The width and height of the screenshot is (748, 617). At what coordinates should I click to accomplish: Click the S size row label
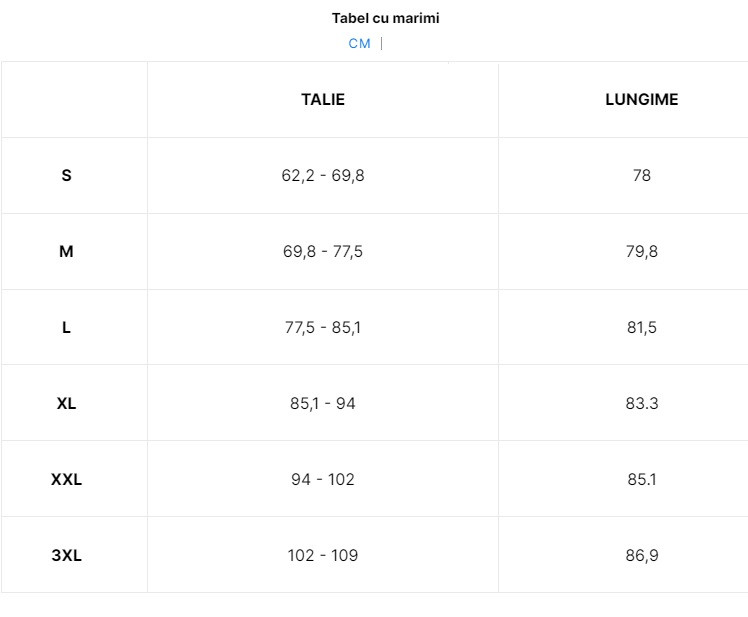coord(66,175)
